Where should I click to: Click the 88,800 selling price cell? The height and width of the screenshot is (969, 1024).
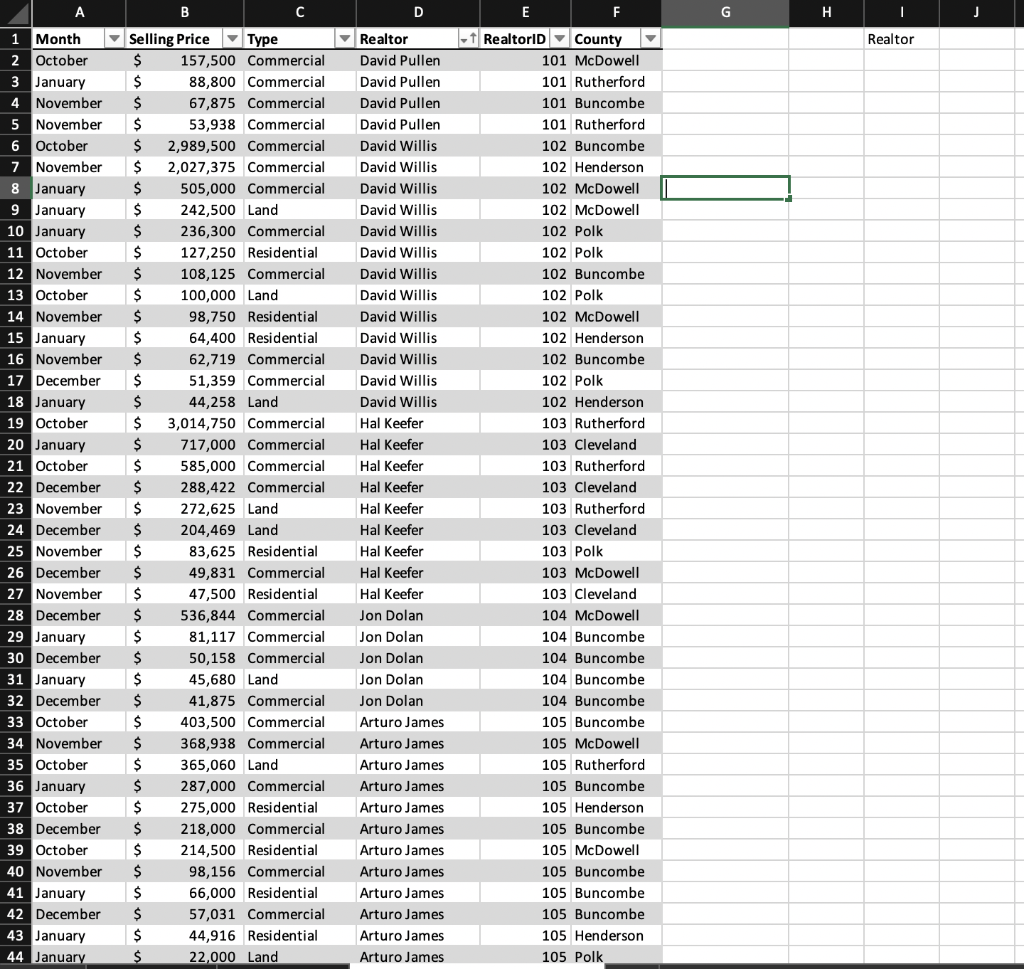coord(185,82)
